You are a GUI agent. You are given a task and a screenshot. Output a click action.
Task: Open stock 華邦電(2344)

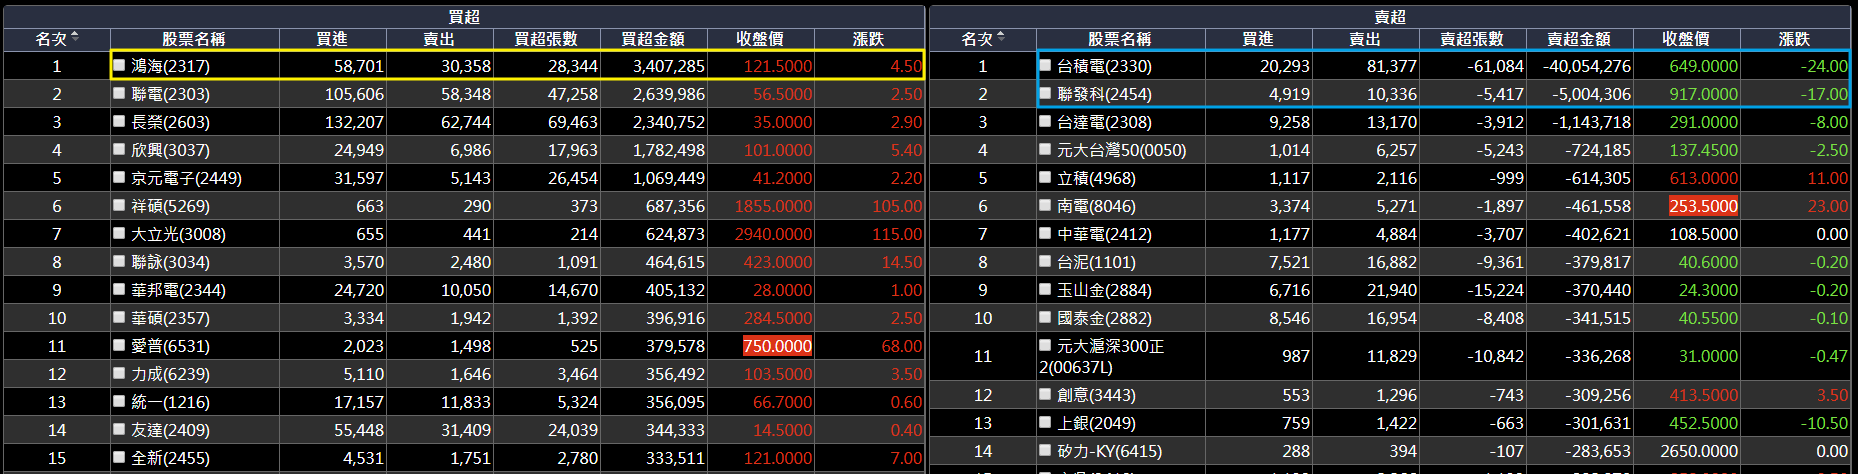click(x=179, y=290)
